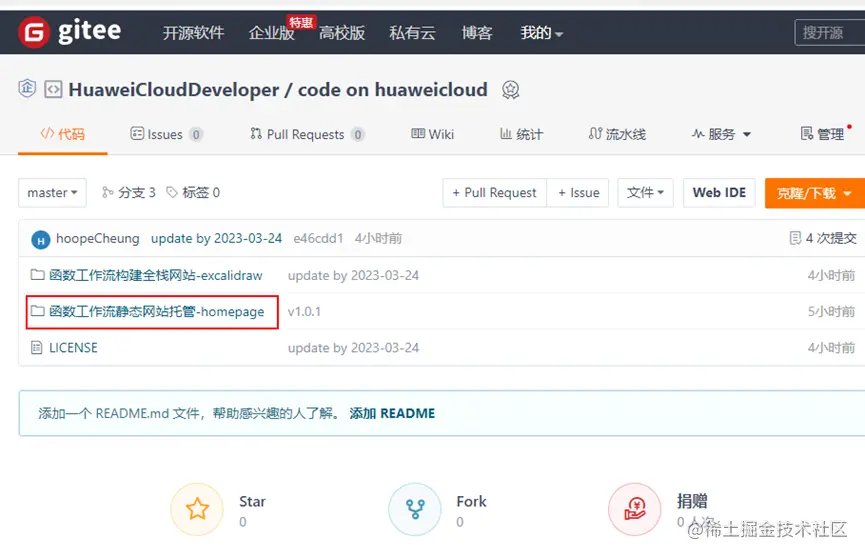Open the Wiki tab
The height and width of the screenshot is (557, 865).
click(x=432, y=134)
